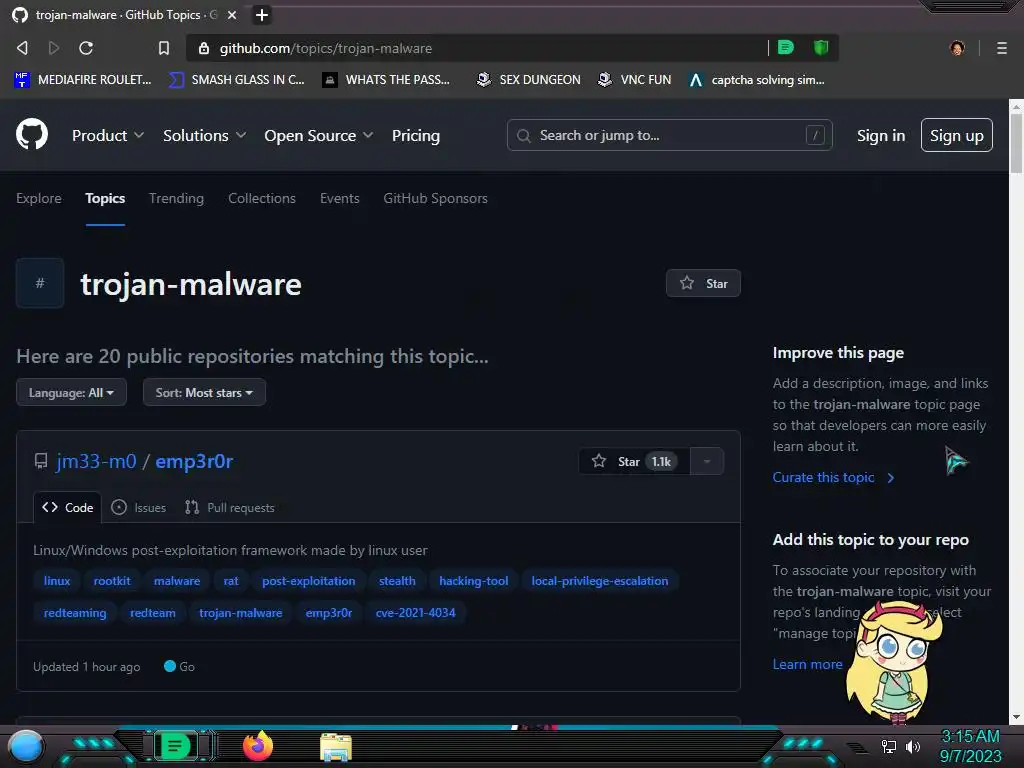
Task: Switch to the Explore tab
Action: coord(39,198)
